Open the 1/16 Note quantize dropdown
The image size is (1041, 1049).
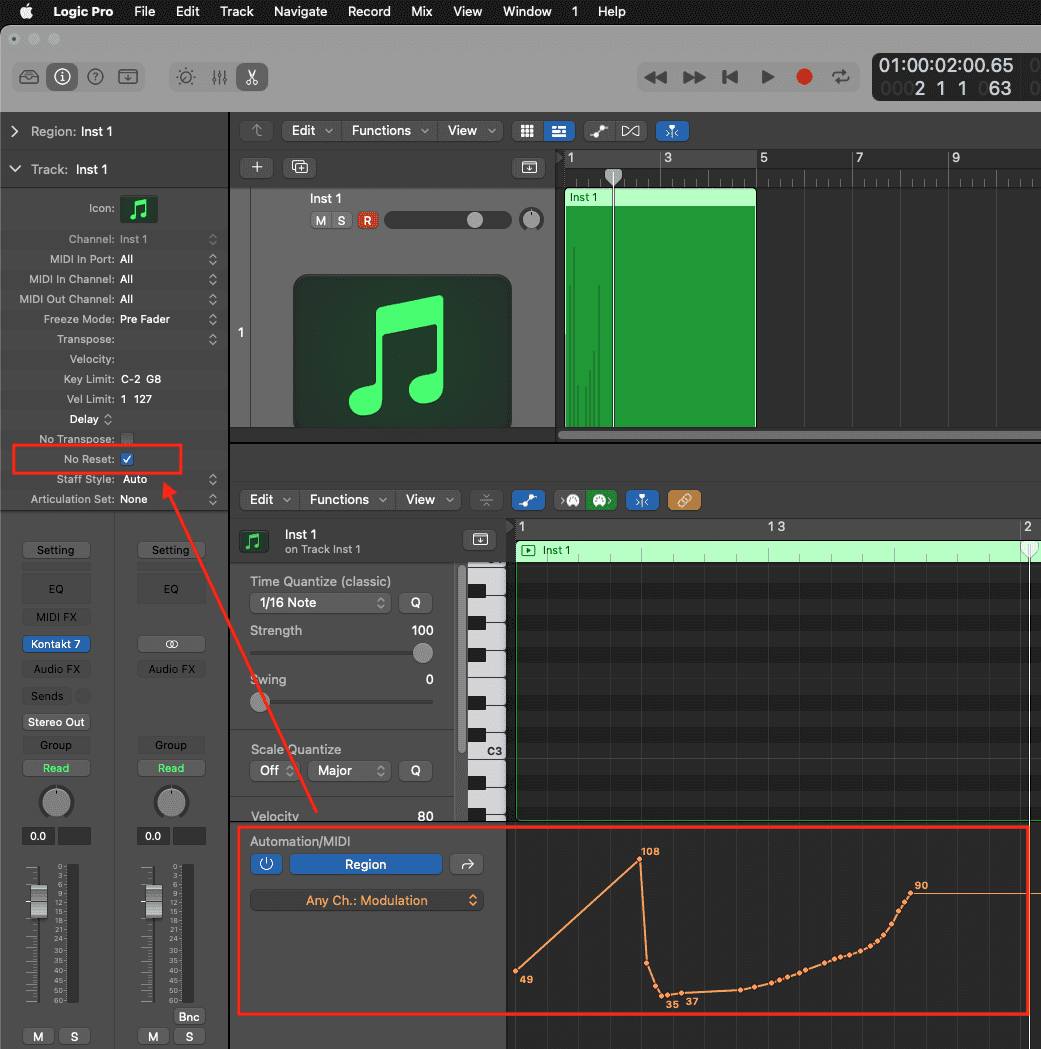click(x=320, y=602)
